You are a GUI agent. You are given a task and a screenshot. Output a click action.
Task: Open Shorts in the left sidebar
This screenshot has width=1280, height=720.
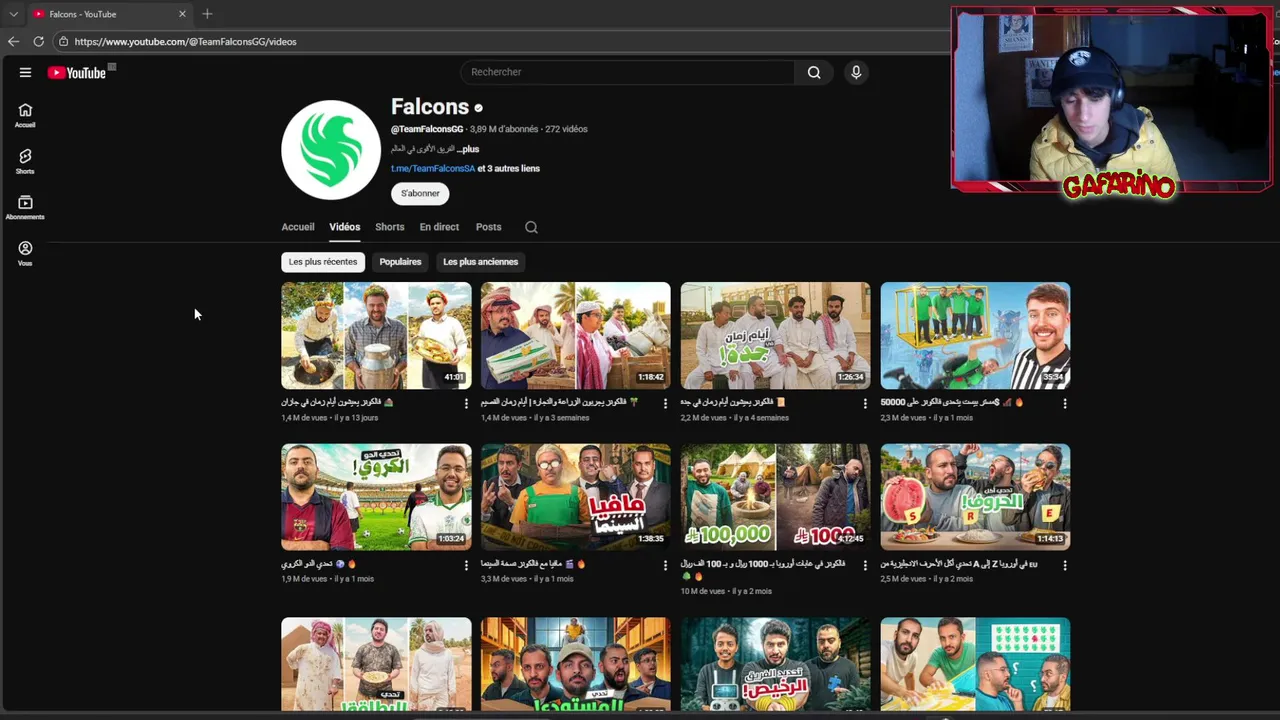[x=25, y=161]
